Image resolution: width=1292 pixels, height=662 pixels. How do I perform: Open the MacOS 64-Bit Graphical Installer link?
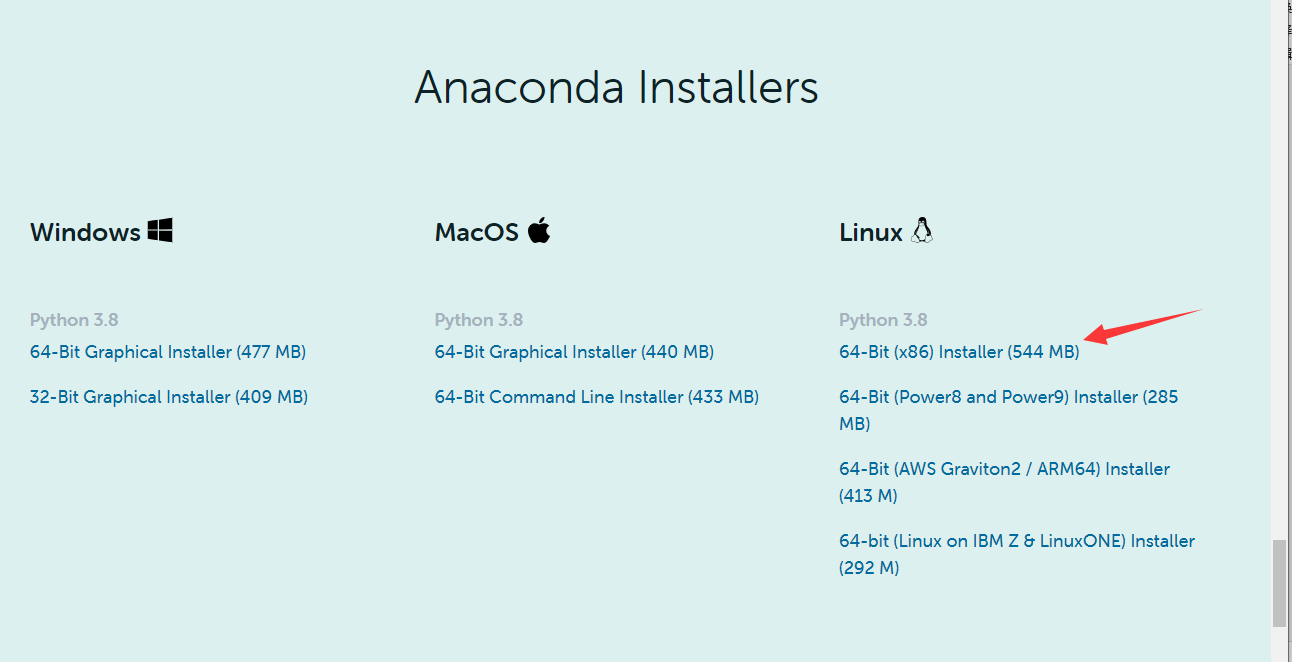pyautogui.click(x=573, y=351)
